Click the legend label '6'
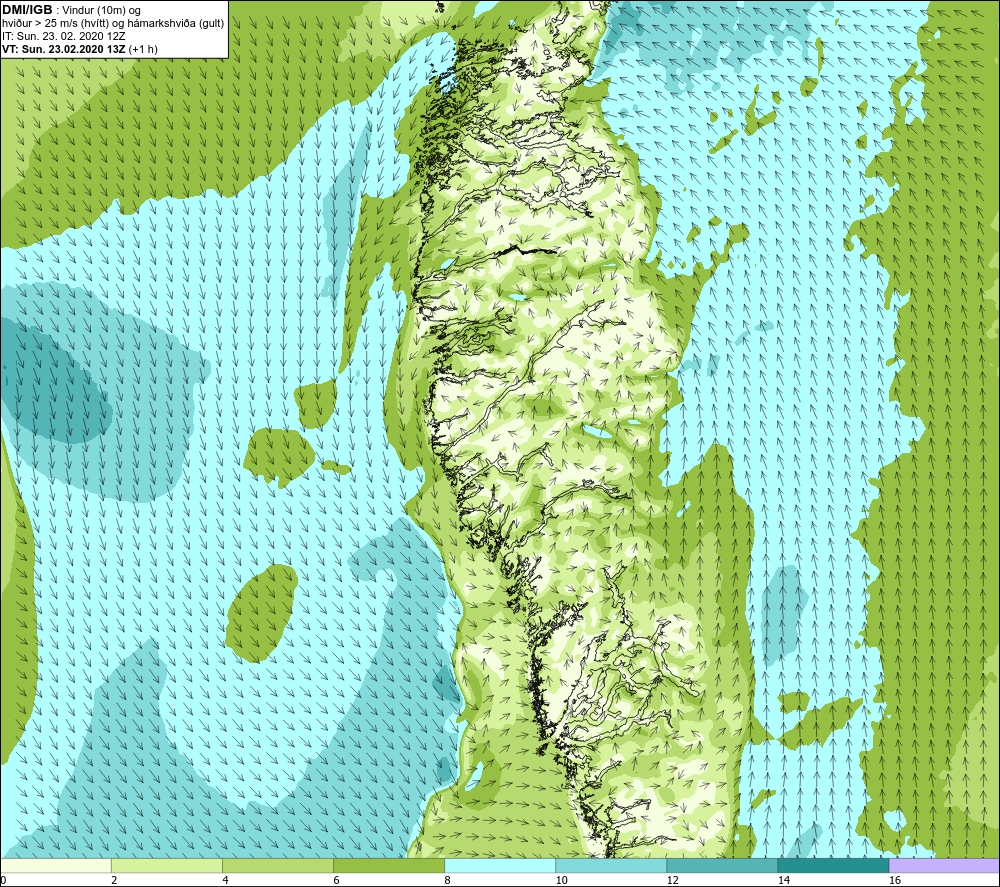 tap(336, 881)
